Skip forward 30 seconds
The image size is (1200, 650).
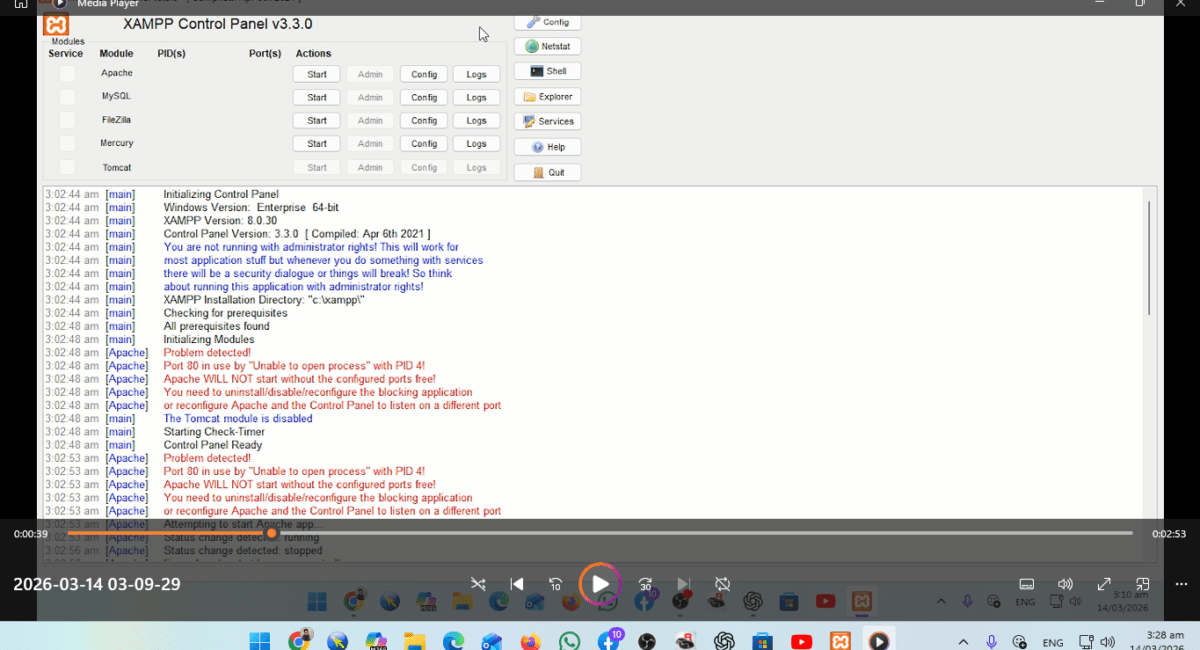(645, 584)
